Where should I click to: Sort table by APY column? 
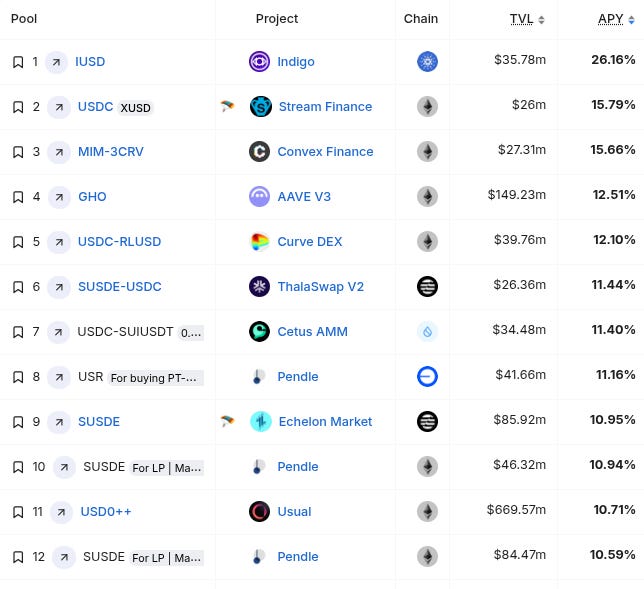tap(616, 19)
